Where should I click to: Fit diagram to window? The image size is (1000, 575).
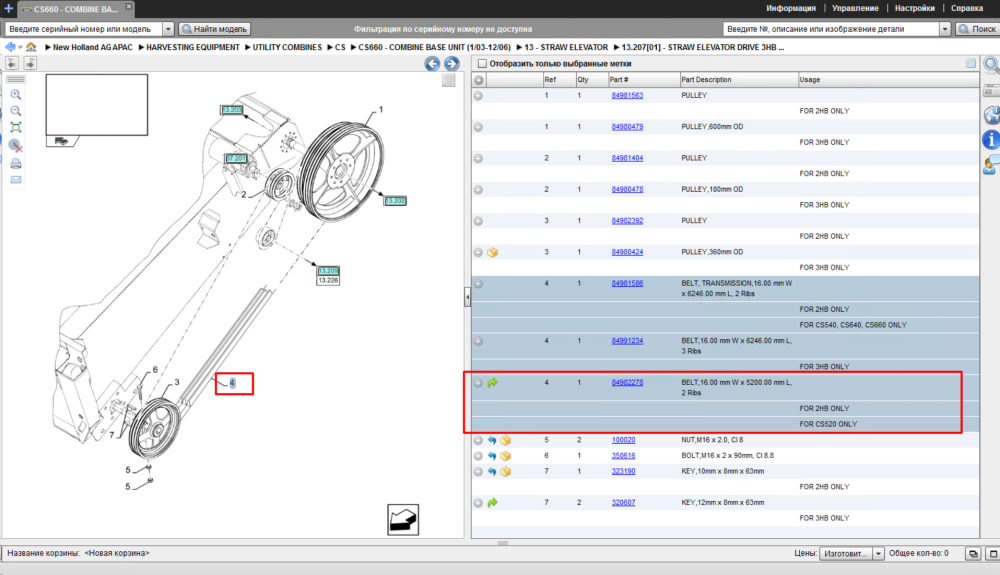(16, 127)
